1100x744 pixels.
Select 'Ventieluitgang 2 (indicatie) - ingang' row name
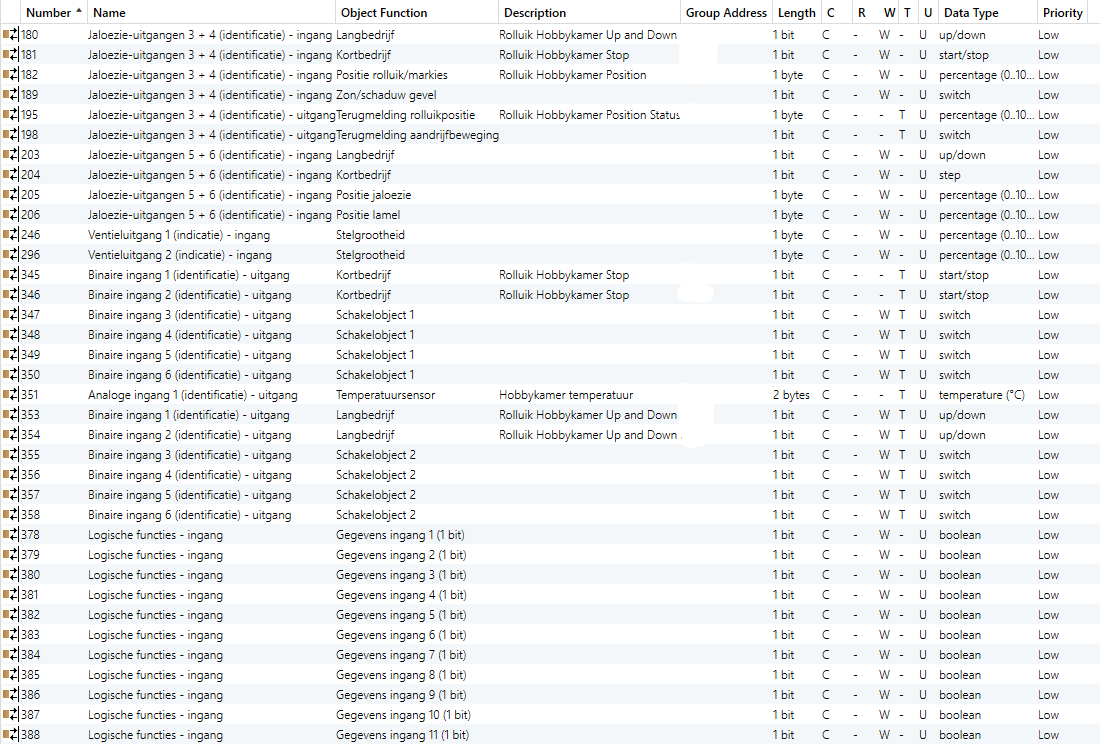click(x=180, y=255)
